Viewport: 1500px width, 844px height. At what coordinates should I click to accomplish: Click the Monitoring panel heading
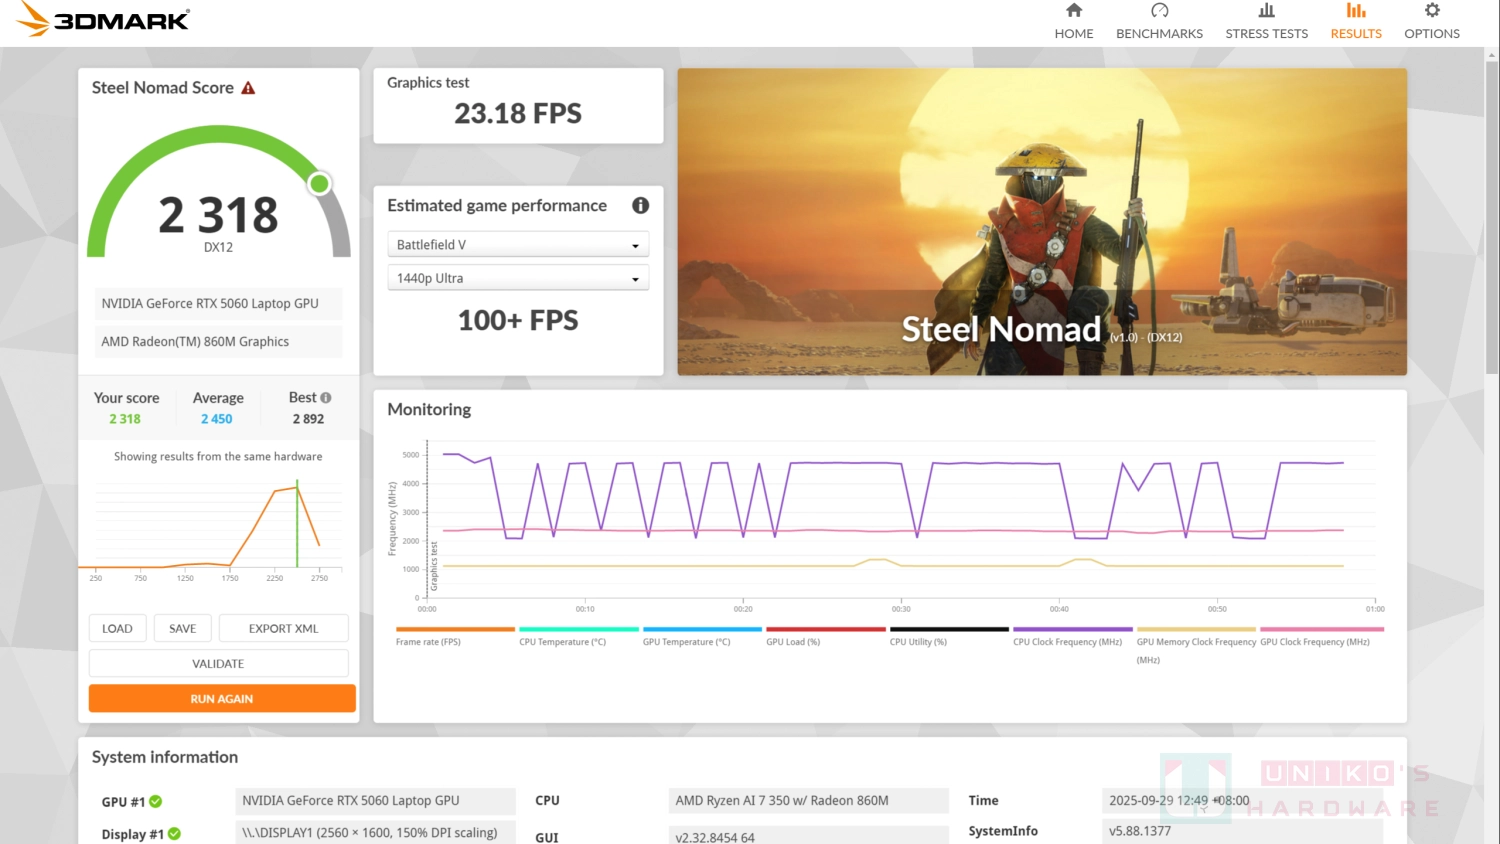(x=429, y=409)
